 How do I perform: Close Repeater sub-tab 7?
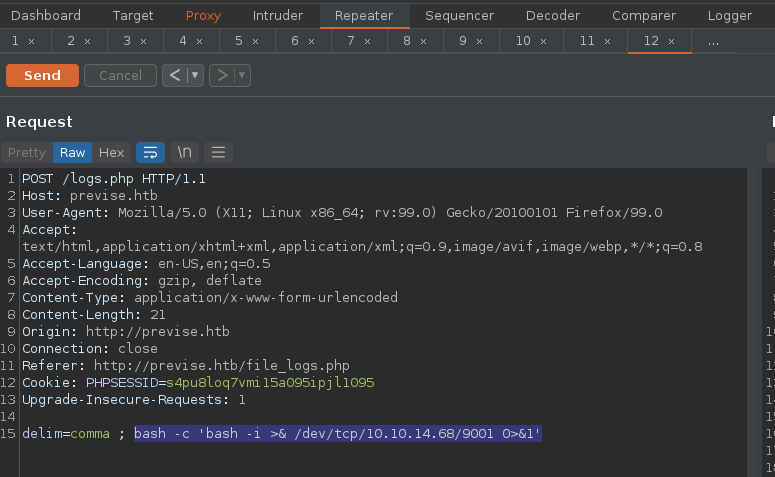coord(367,42)
